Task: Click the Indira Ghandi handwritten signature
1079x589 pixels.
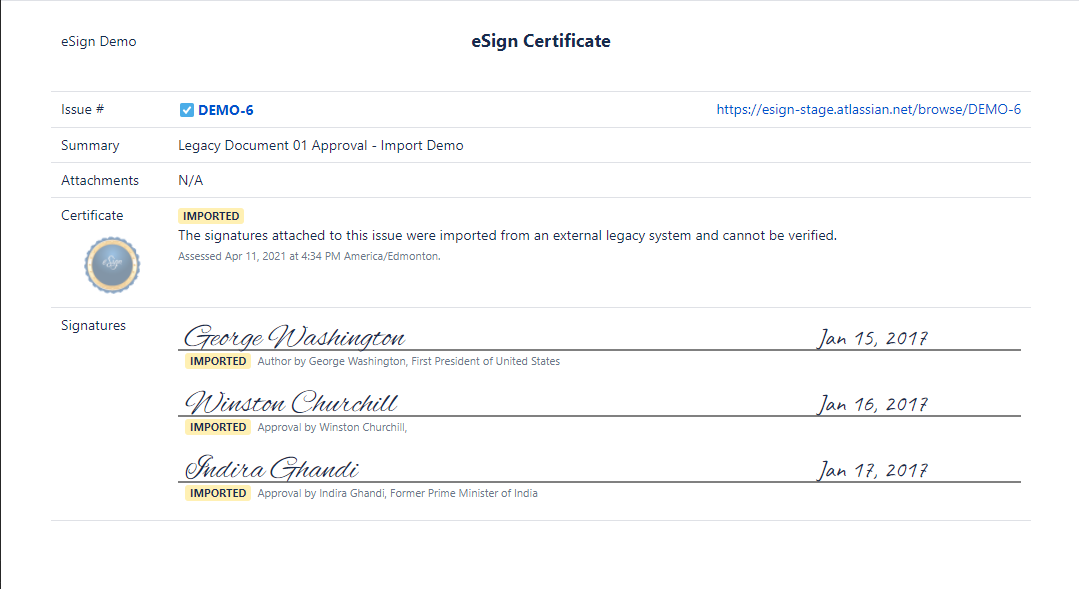Action: click(272, 469)
